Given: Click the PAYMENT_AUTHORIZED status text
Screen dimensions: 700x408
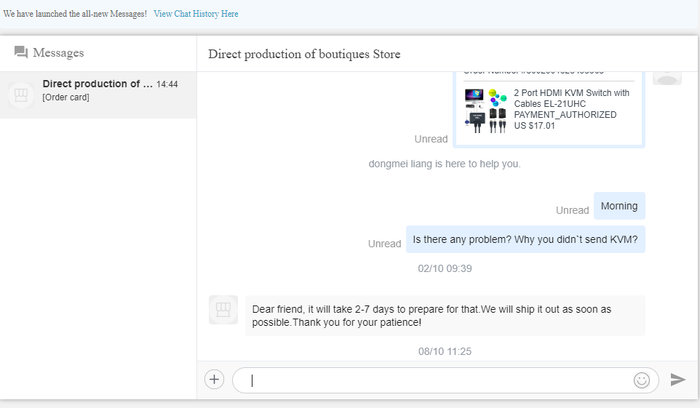Looking at the screenshot, I should (564, 115).
